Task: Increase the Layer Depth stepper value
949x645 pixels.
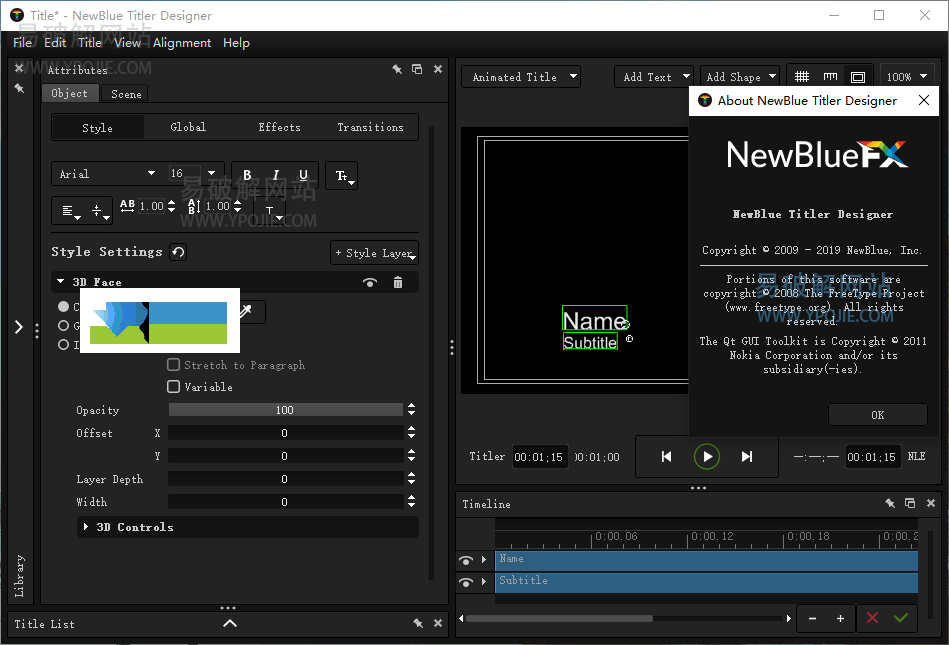Action: click(412, 476)
